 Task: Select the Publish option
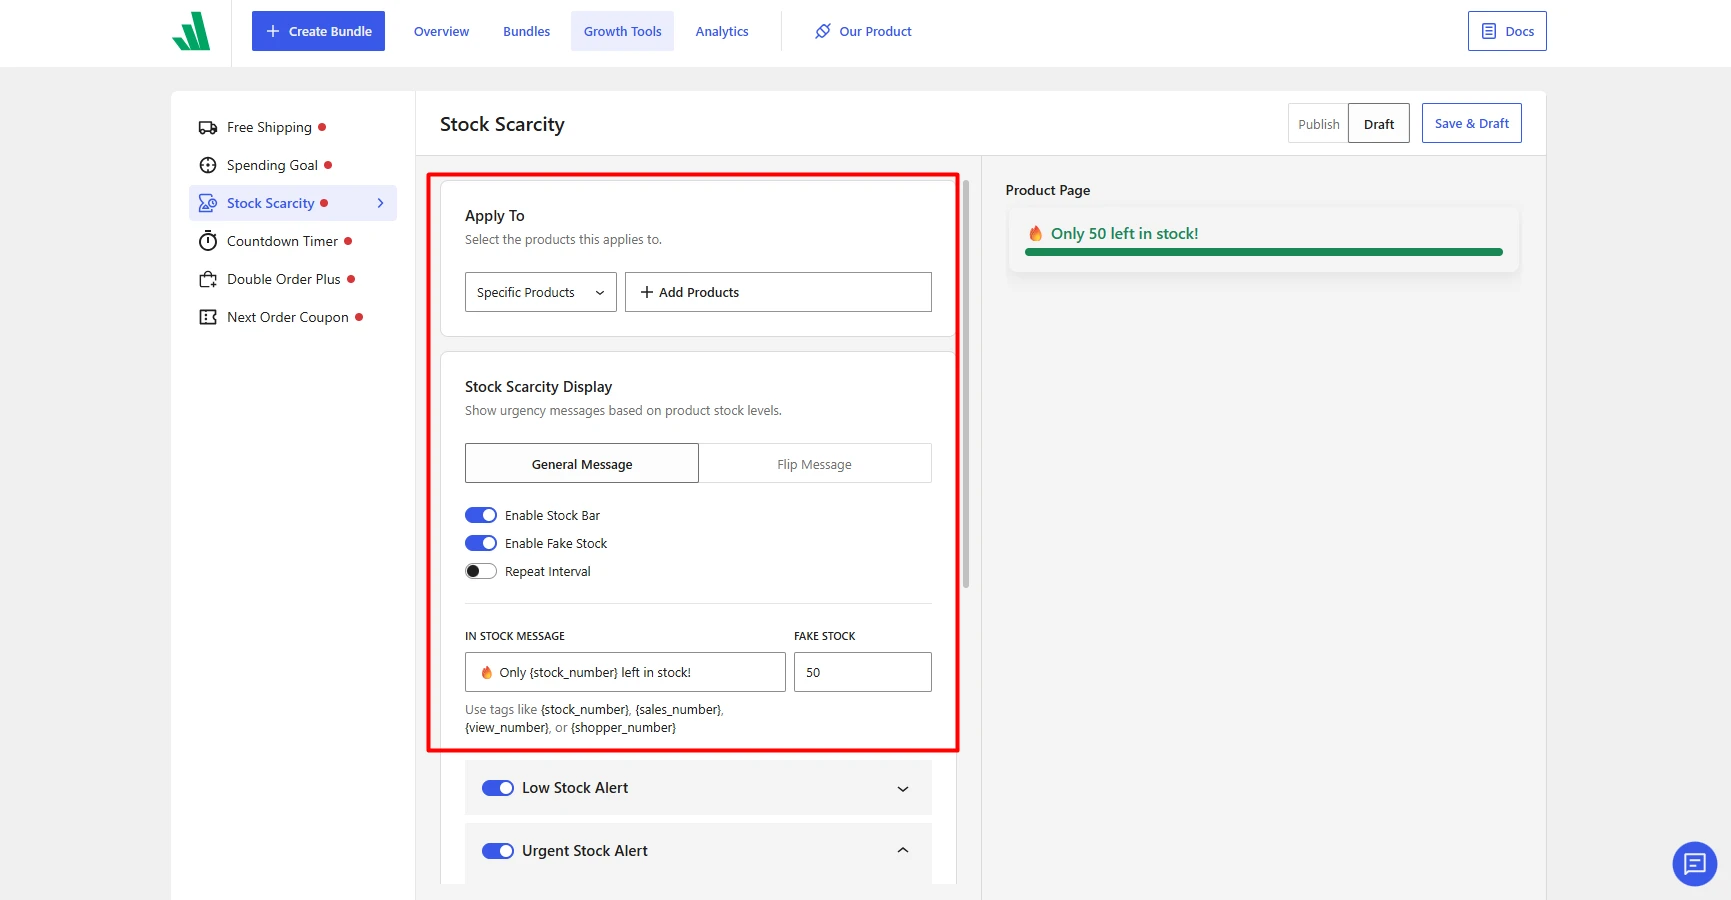[x=1318, y=123]
